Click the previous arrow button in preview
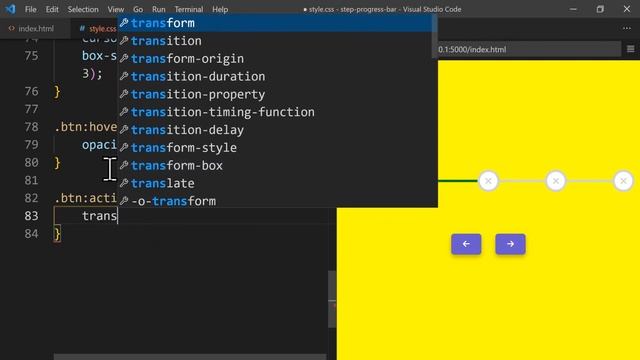 coord(466,244)
